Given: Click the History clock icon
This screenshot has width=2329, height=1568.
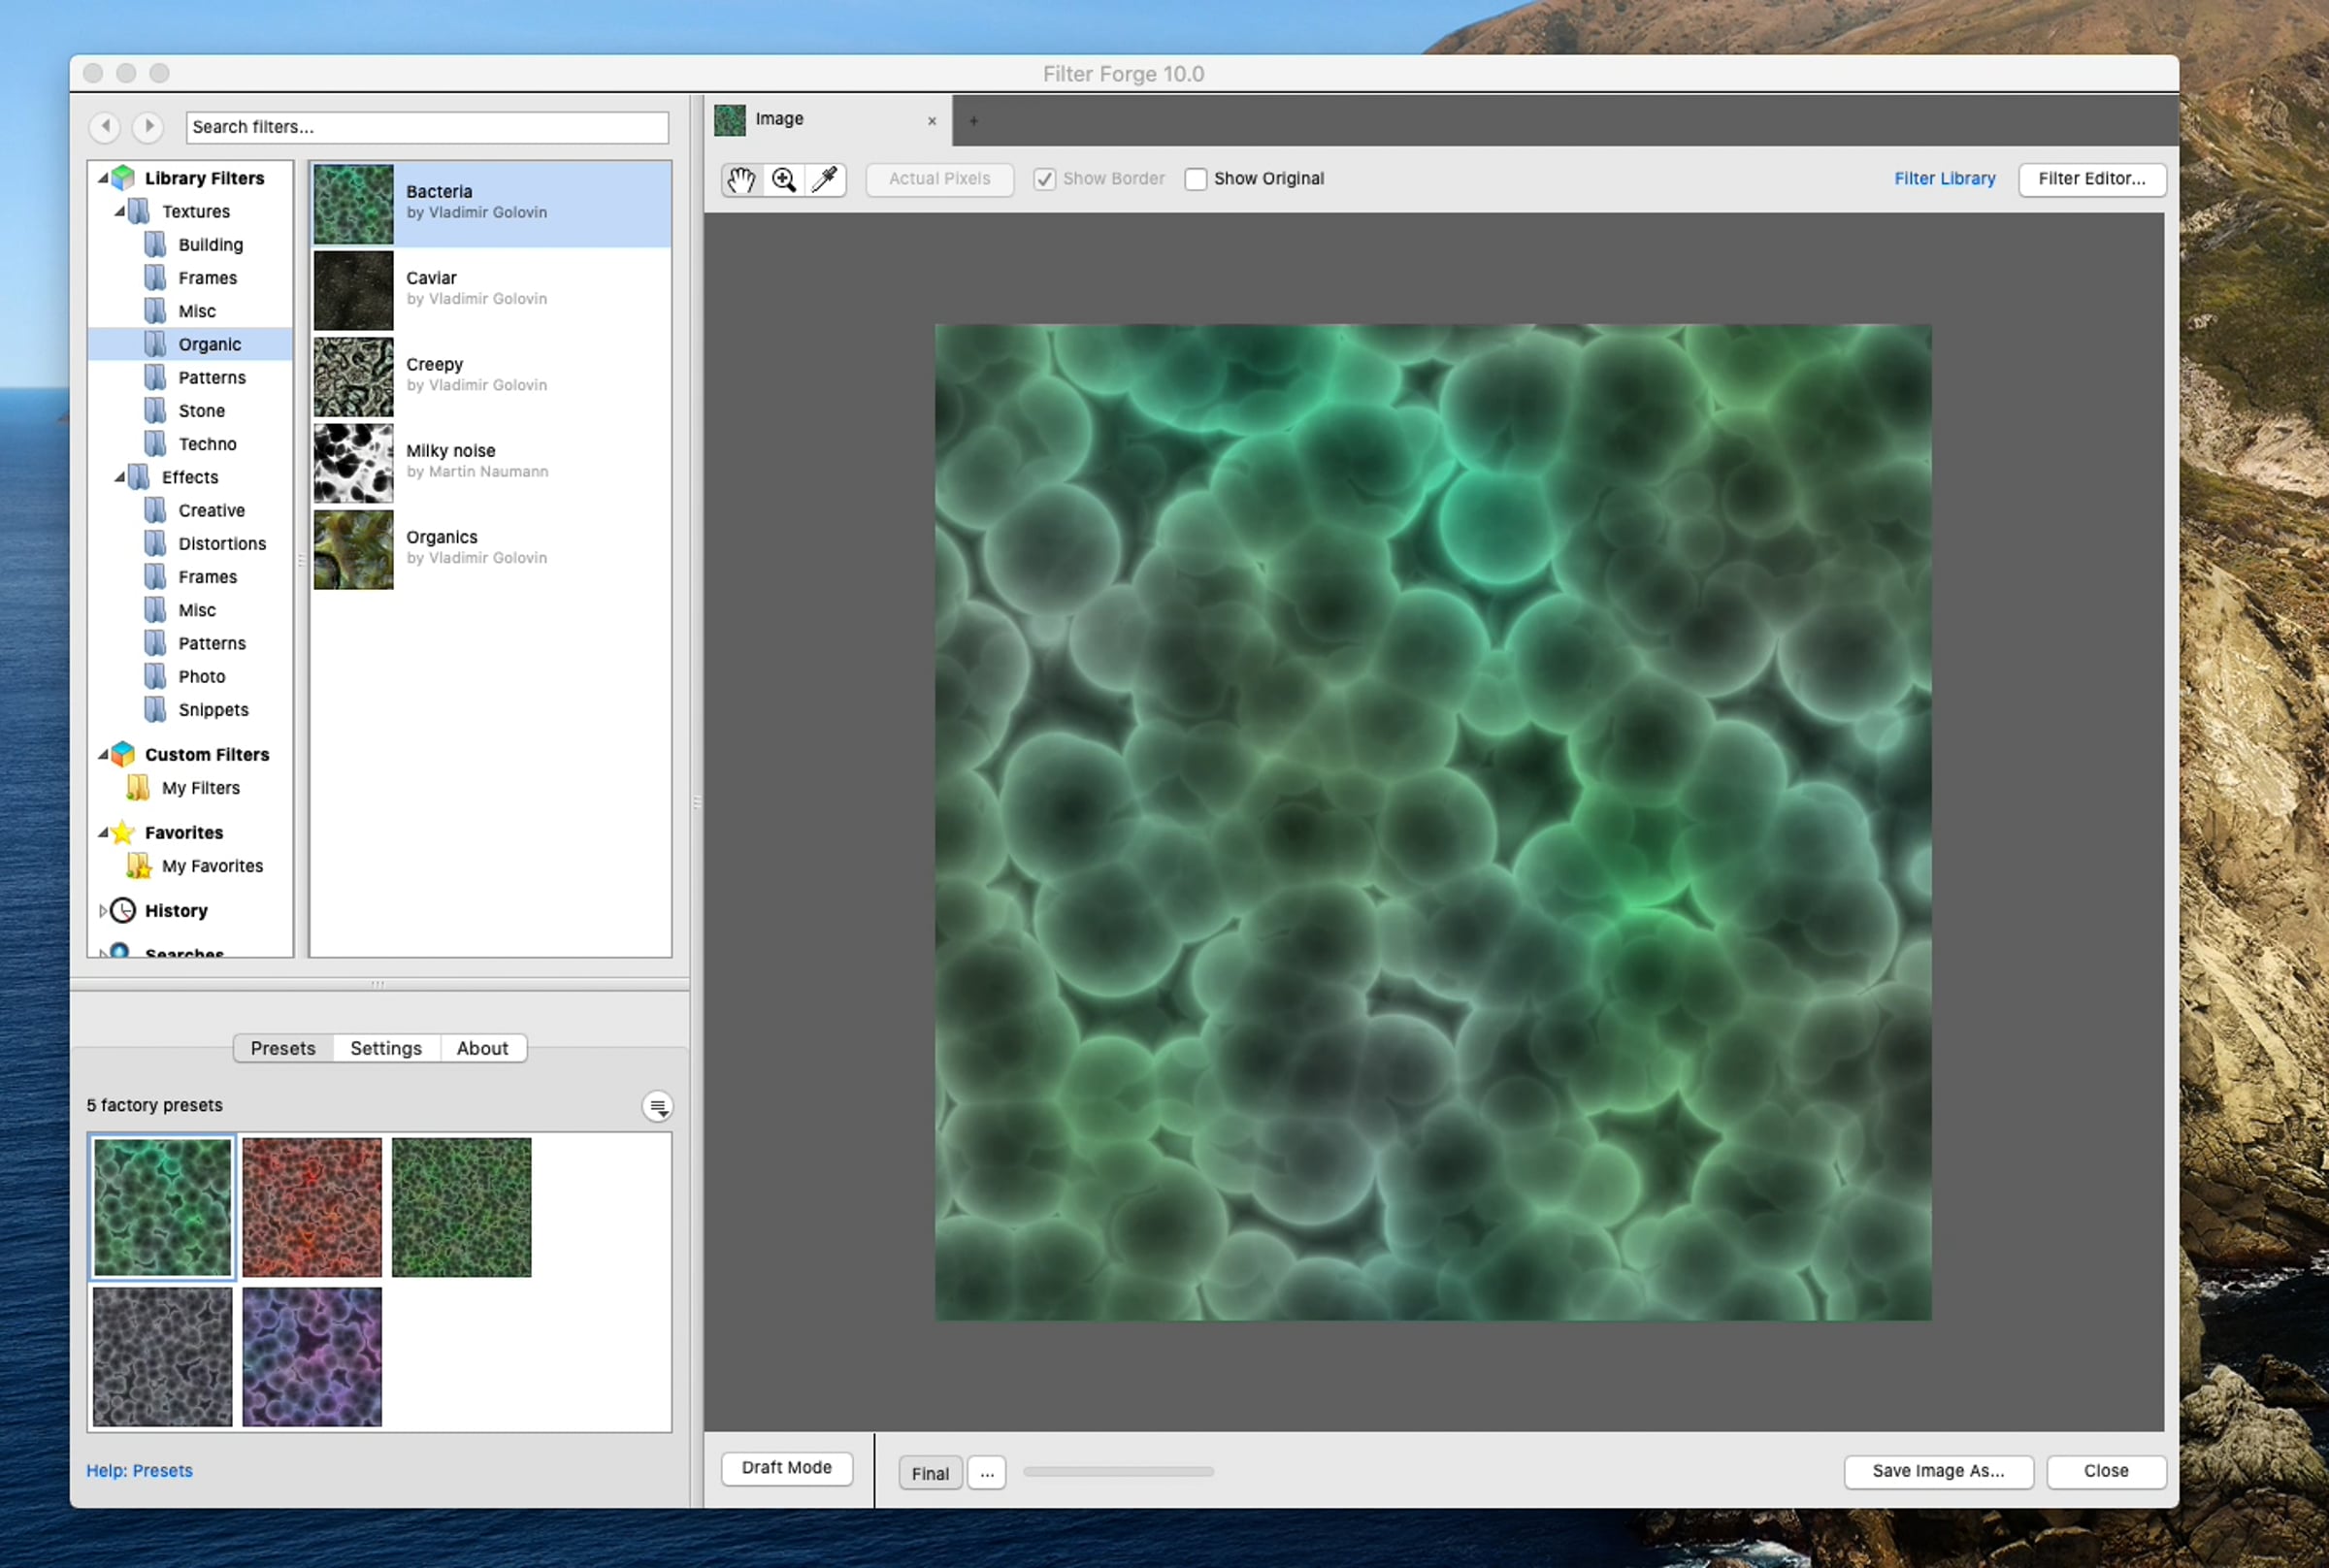Looking at the screenshot, I should 123,910.
